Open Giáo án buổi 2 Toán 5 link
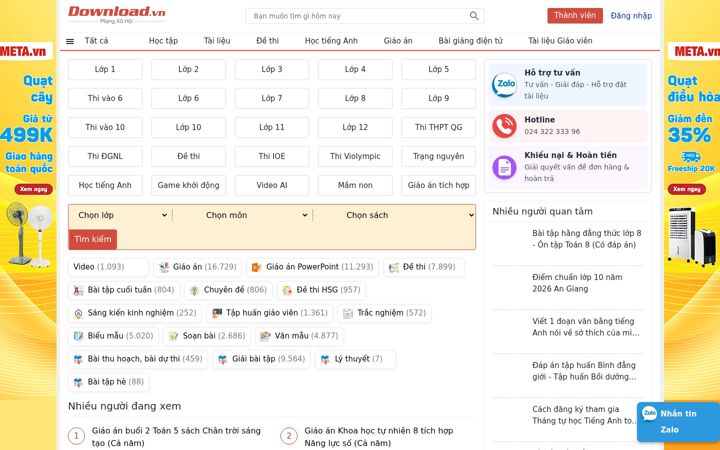The width and height of the screenshot is (720, 450). click(176, 437)
